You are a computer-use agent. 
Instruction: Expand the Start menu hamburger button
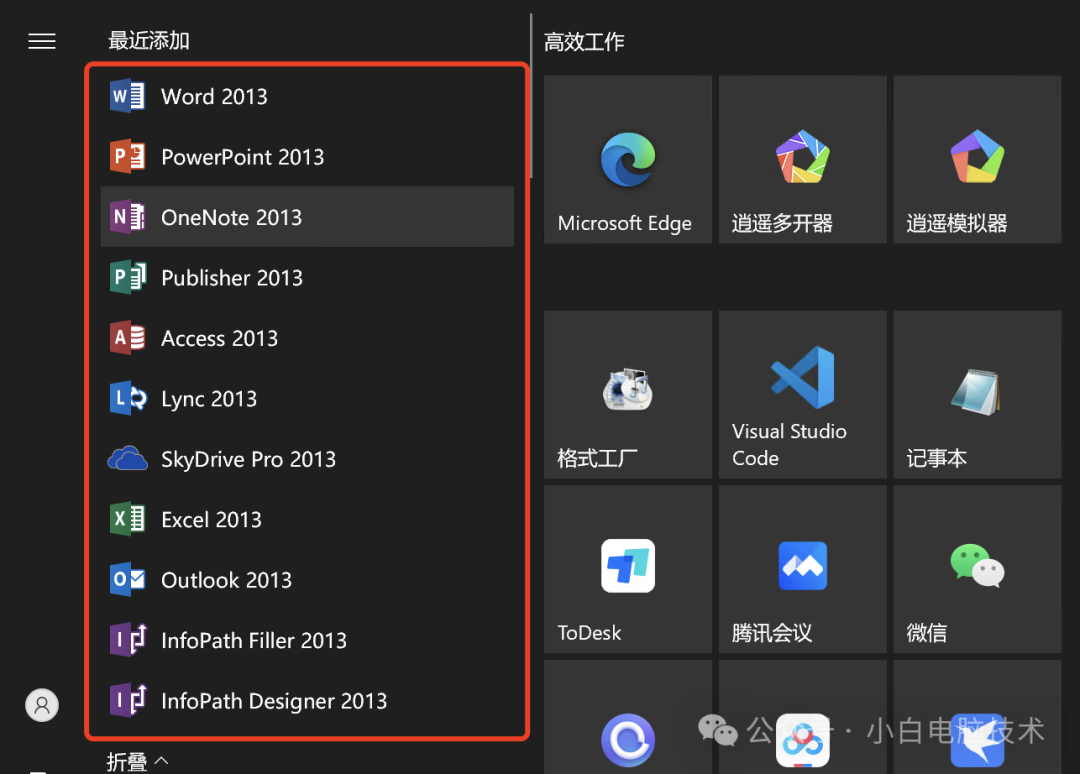(42, 41)
